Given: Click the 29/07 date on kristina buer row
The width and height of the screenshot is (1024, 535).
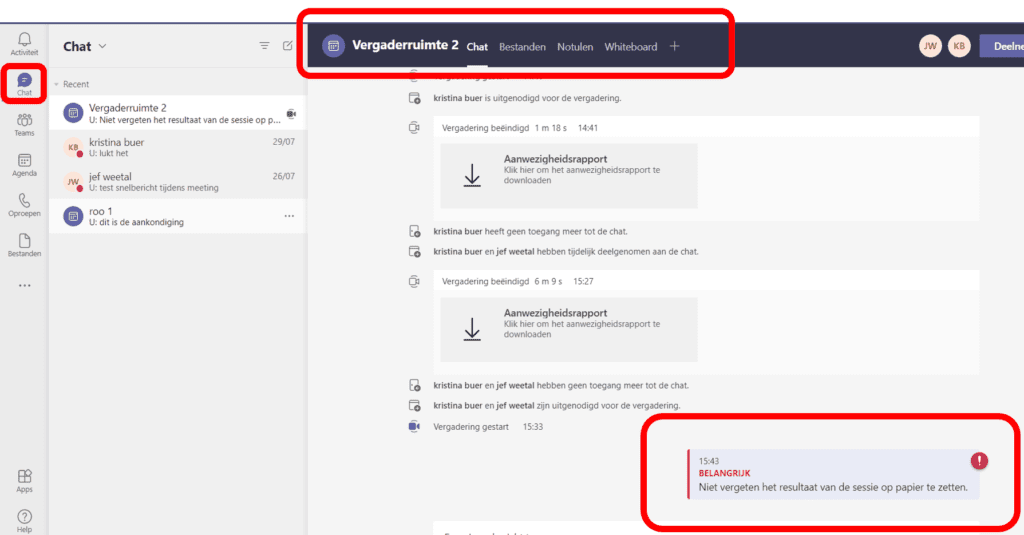Looking at the screenshot, I should pos(283,142).
